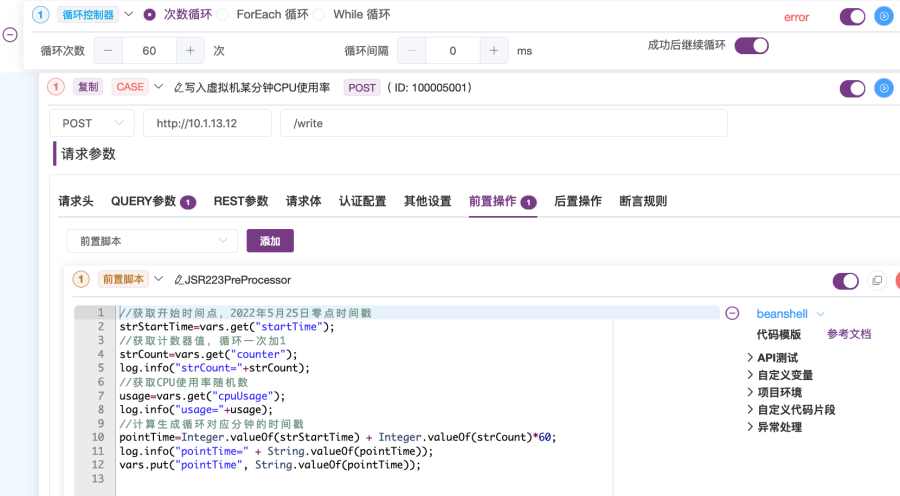Toggle the JSR223PreProcessor enable switch
The image size is (900, 496).
[845, 281]
